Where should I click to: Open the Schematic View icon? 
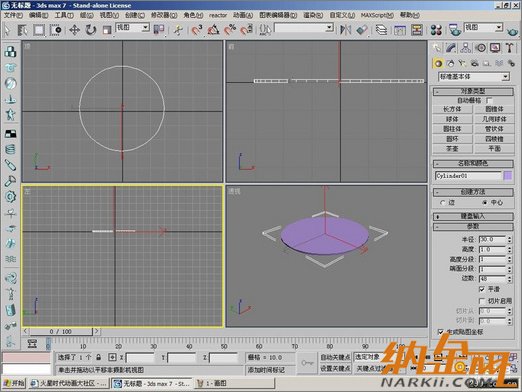pos(417,30)
